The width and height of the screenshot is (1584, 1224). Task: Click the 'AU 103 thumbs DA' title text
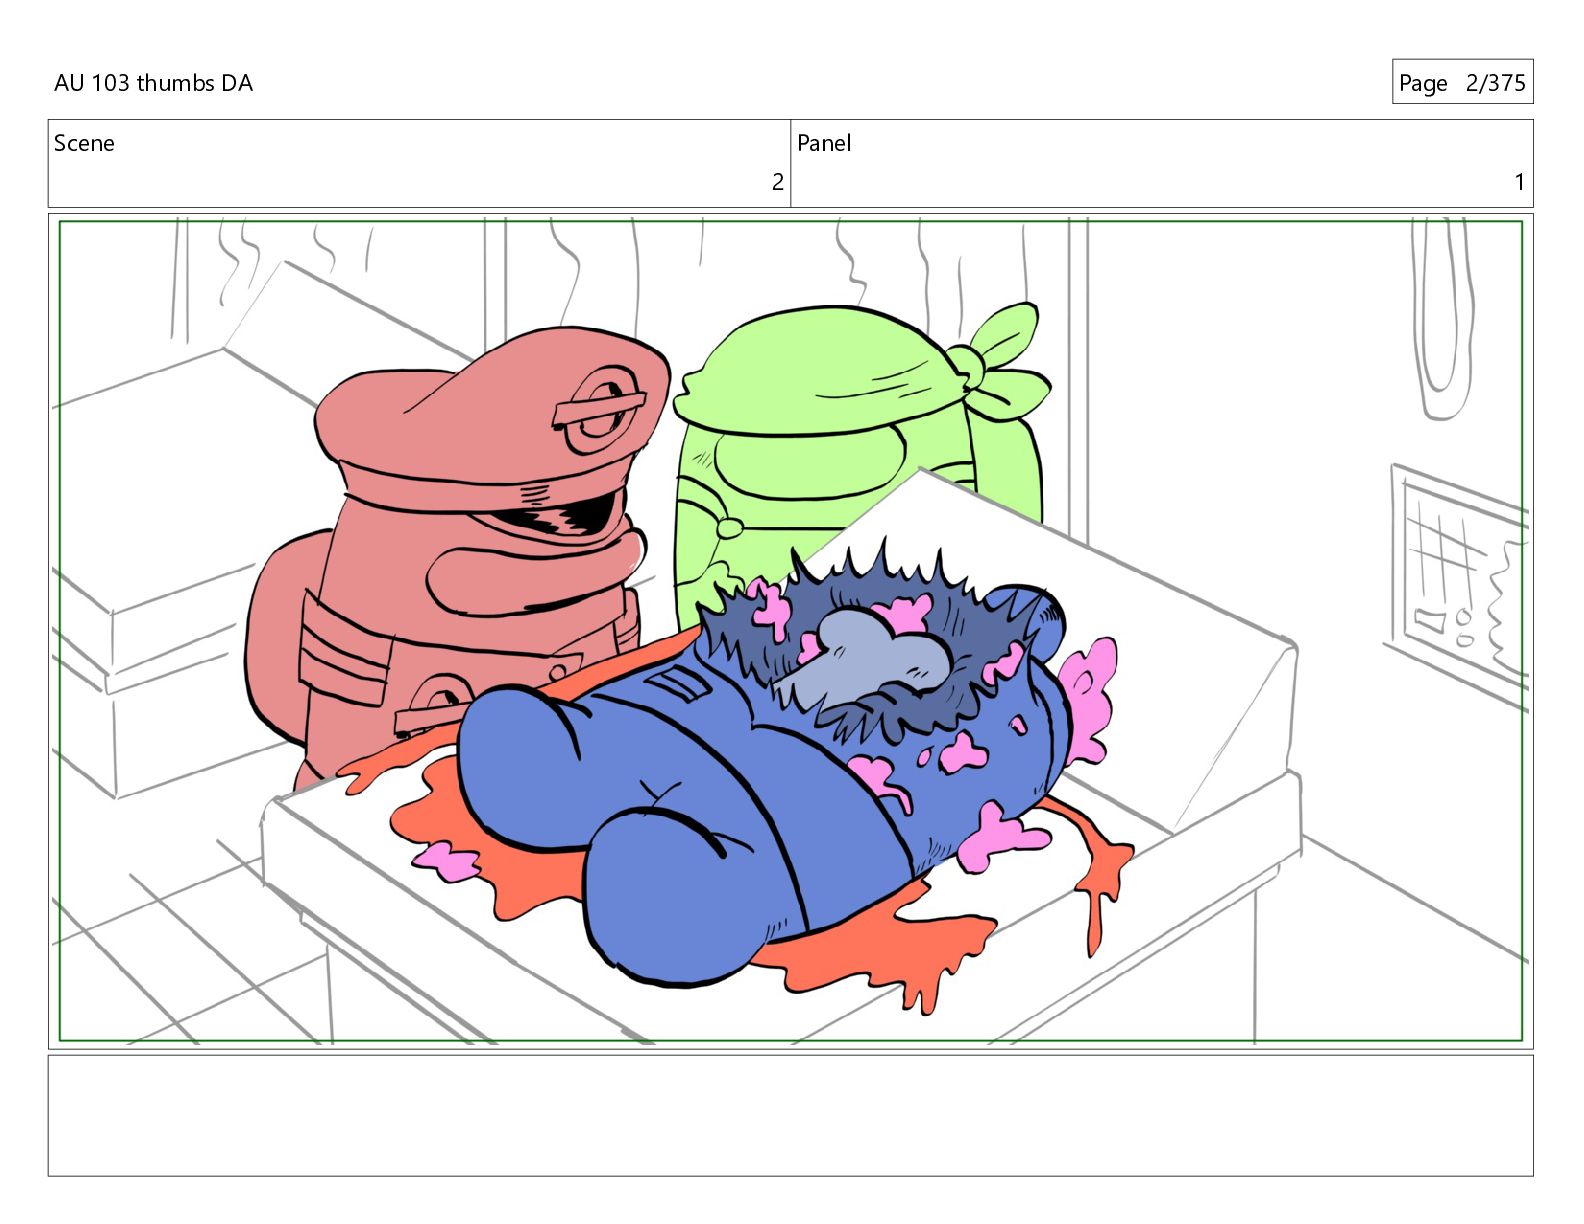tap(153, 83)
